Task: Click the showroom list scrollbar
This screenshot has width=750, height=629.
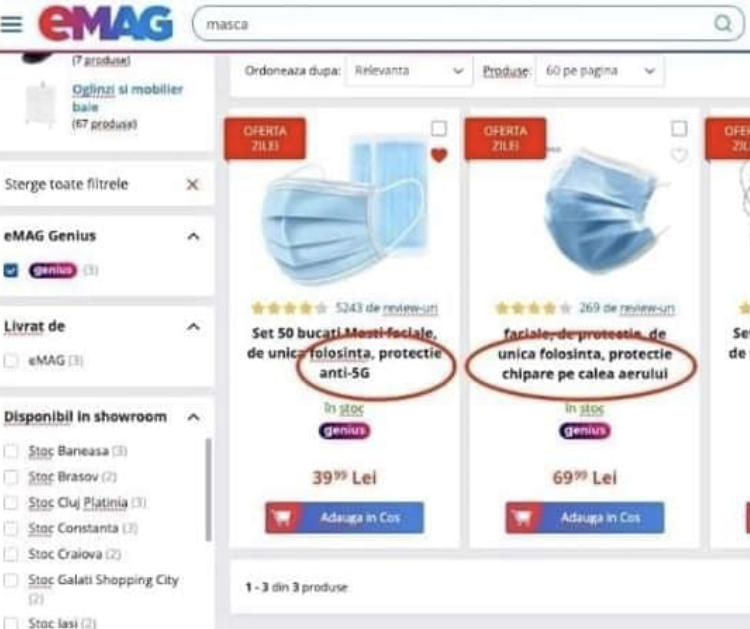Action: (x=208, y=490)
